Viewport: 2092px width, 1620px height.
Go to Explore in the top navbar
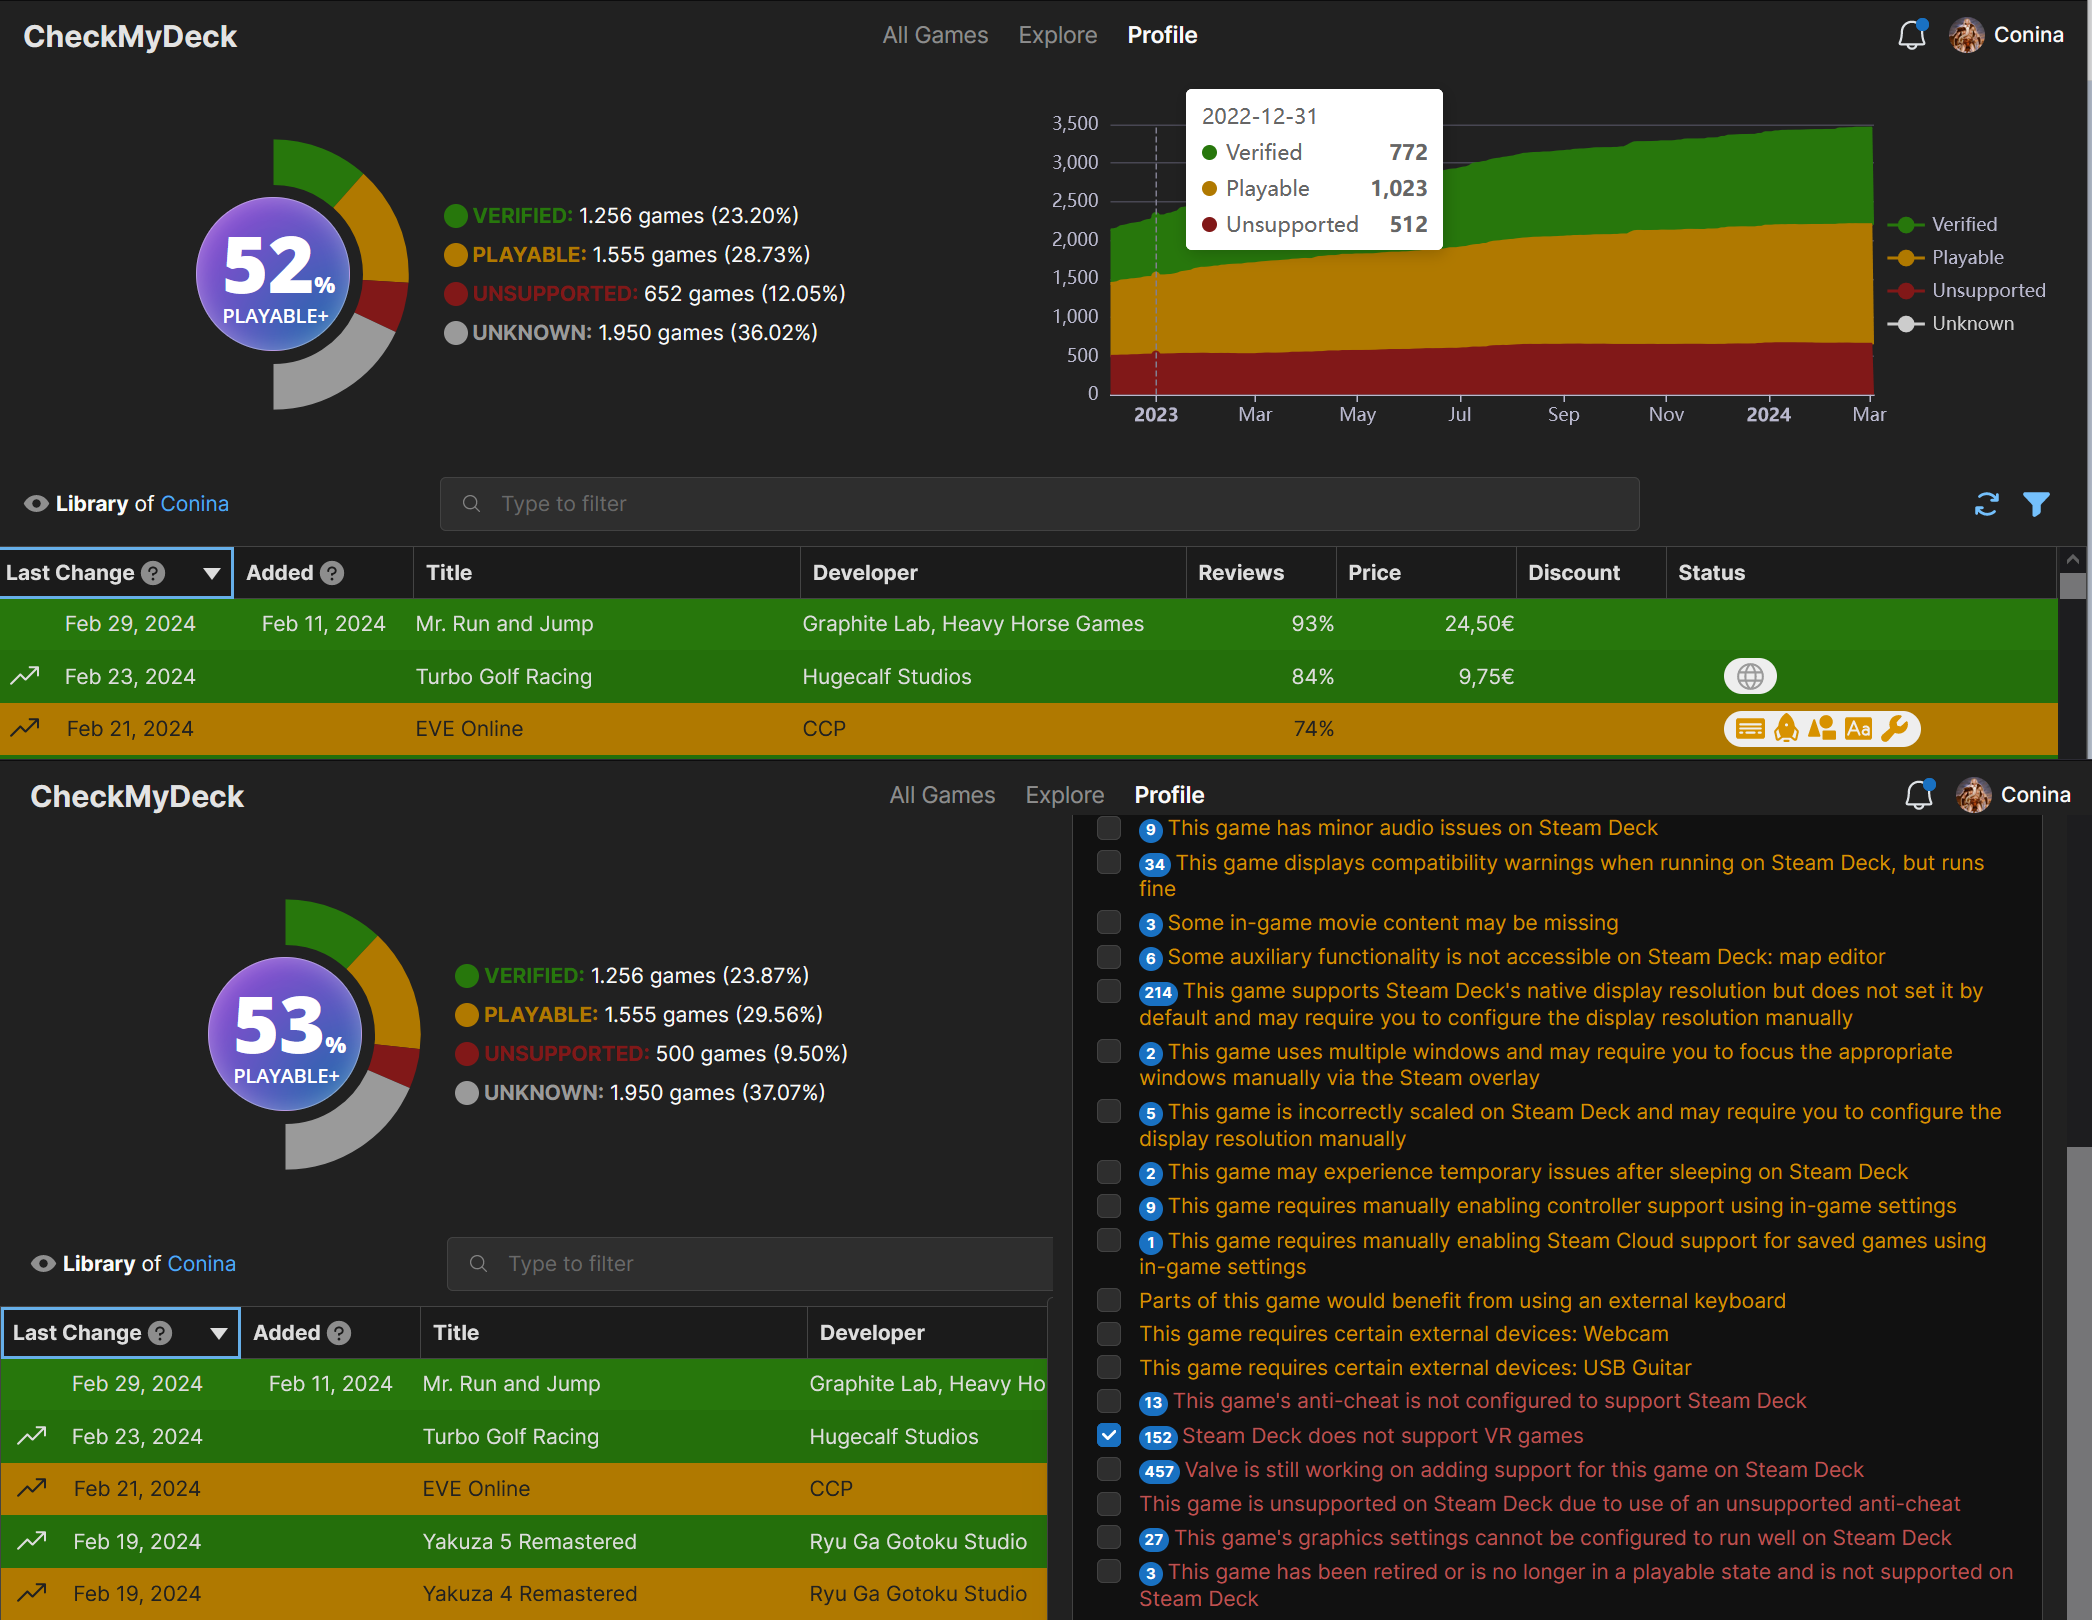point(1057,35)
